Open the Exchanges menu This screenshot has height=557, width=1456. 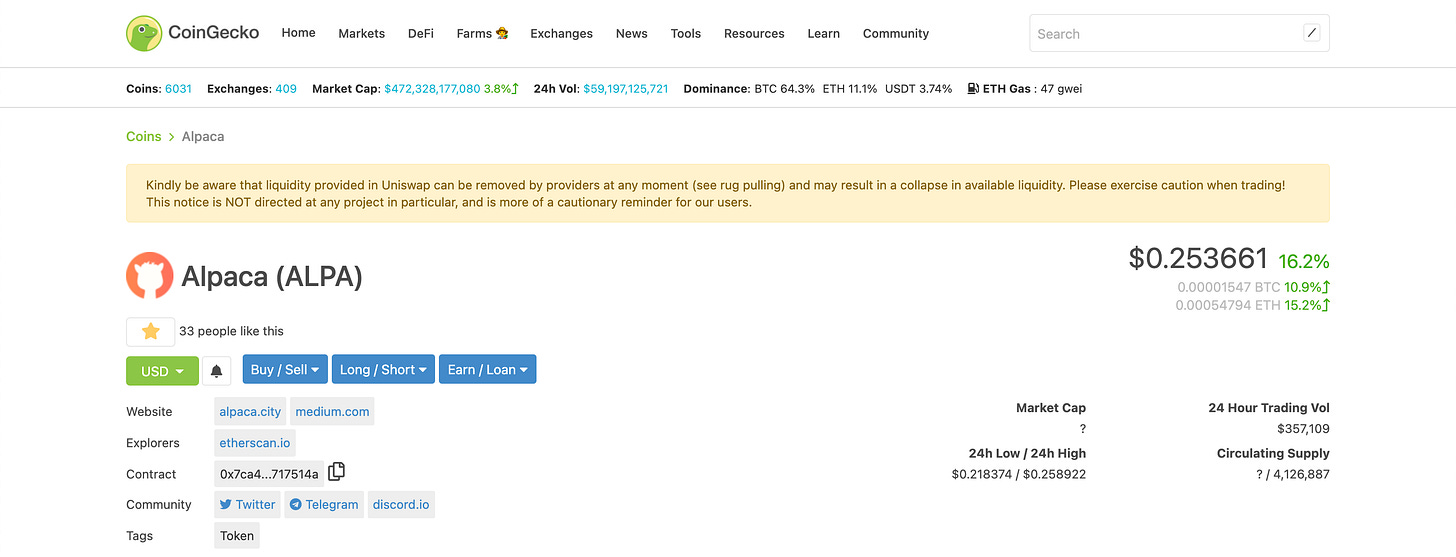(561, 33)
